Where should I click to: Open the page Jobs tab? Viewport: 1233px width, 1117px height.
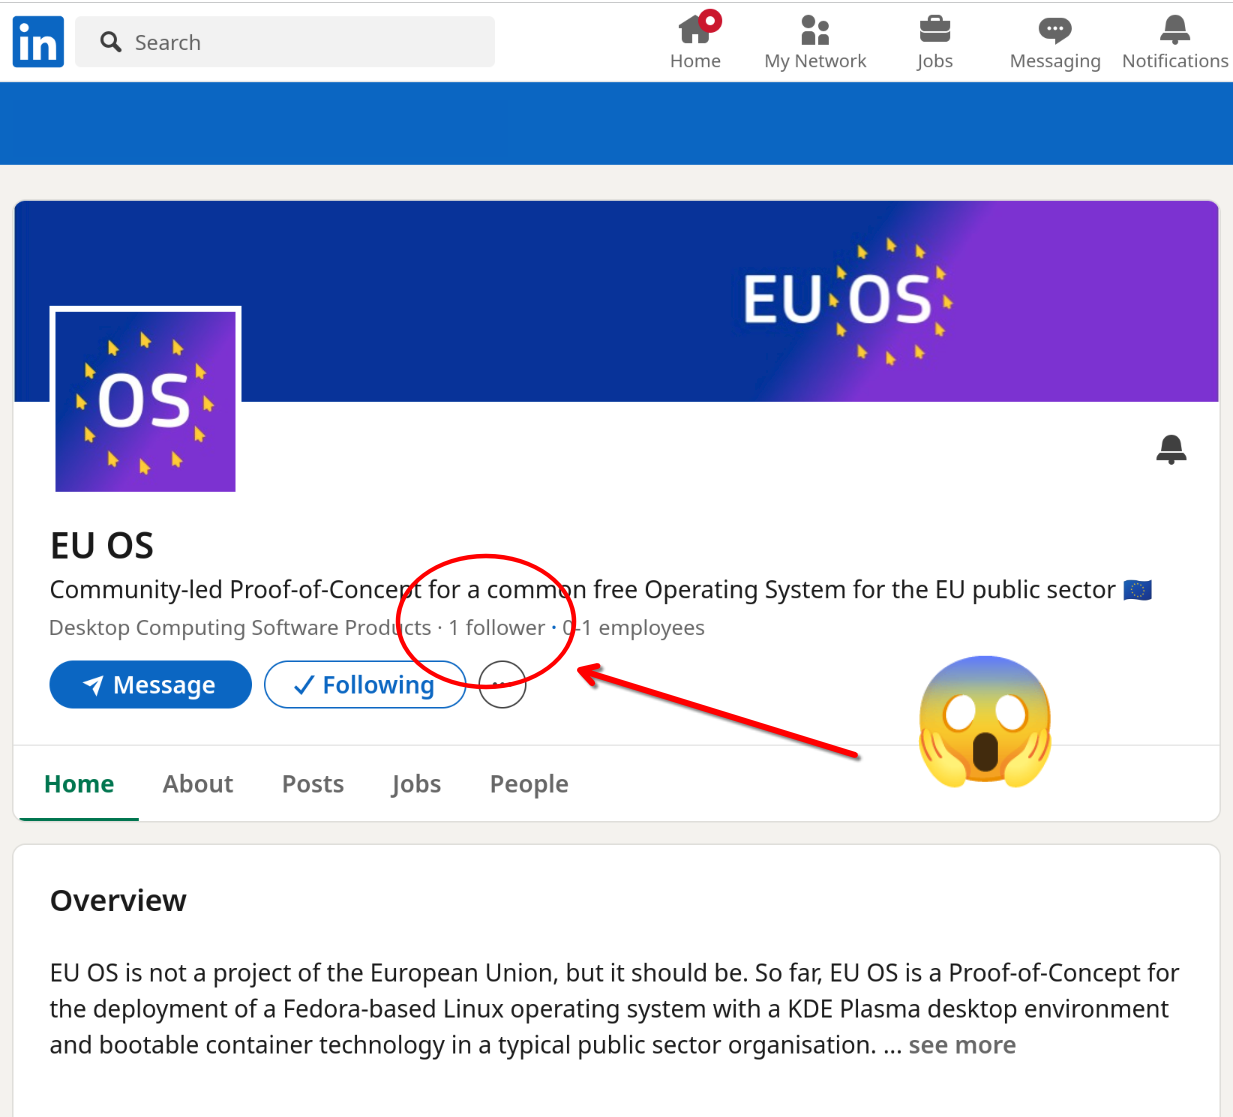[416, 784]
